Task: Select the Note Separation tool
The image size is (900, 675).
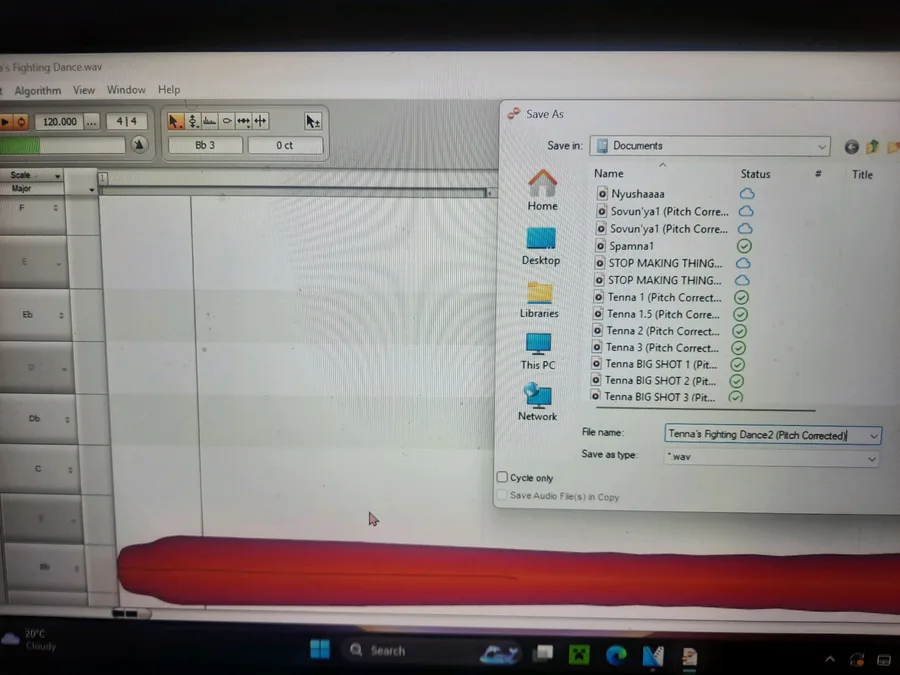Action: tap(260, 121)
